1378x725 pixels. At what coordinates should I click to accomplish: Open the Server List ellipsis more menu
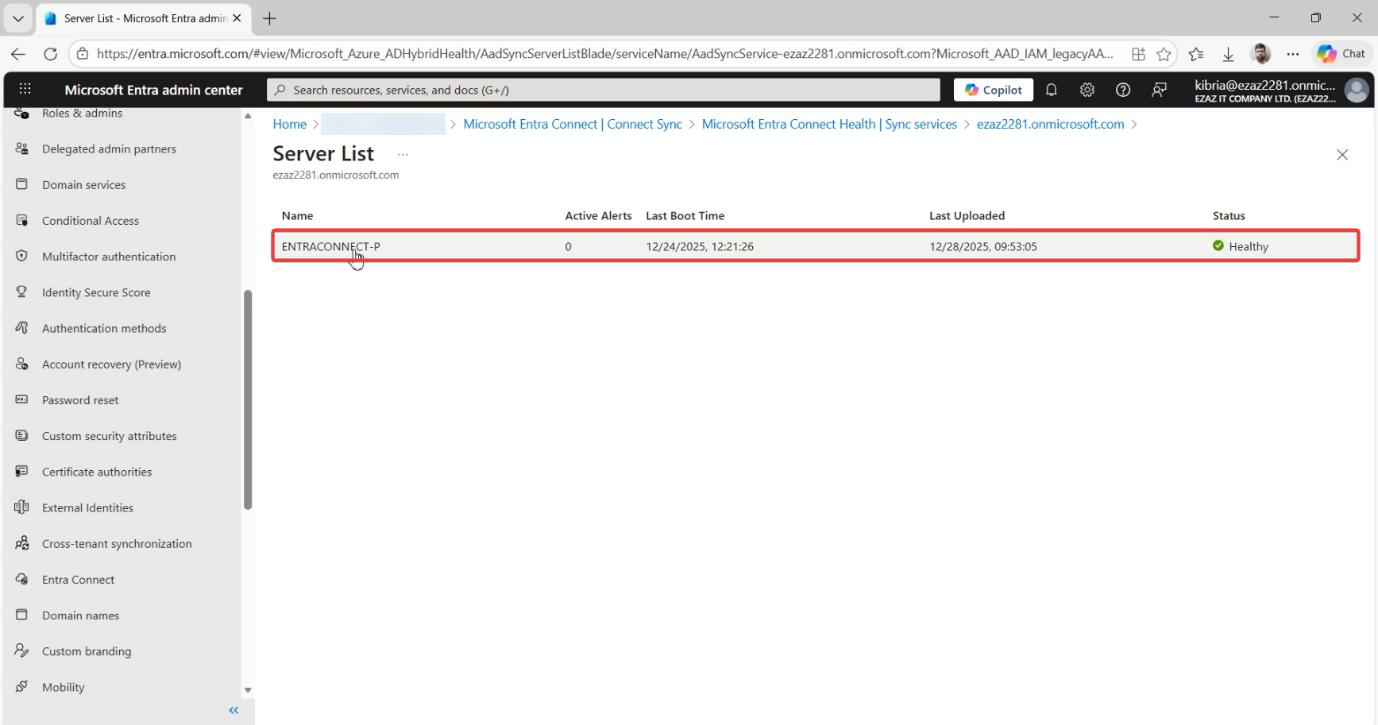click(x=403, y=154)
